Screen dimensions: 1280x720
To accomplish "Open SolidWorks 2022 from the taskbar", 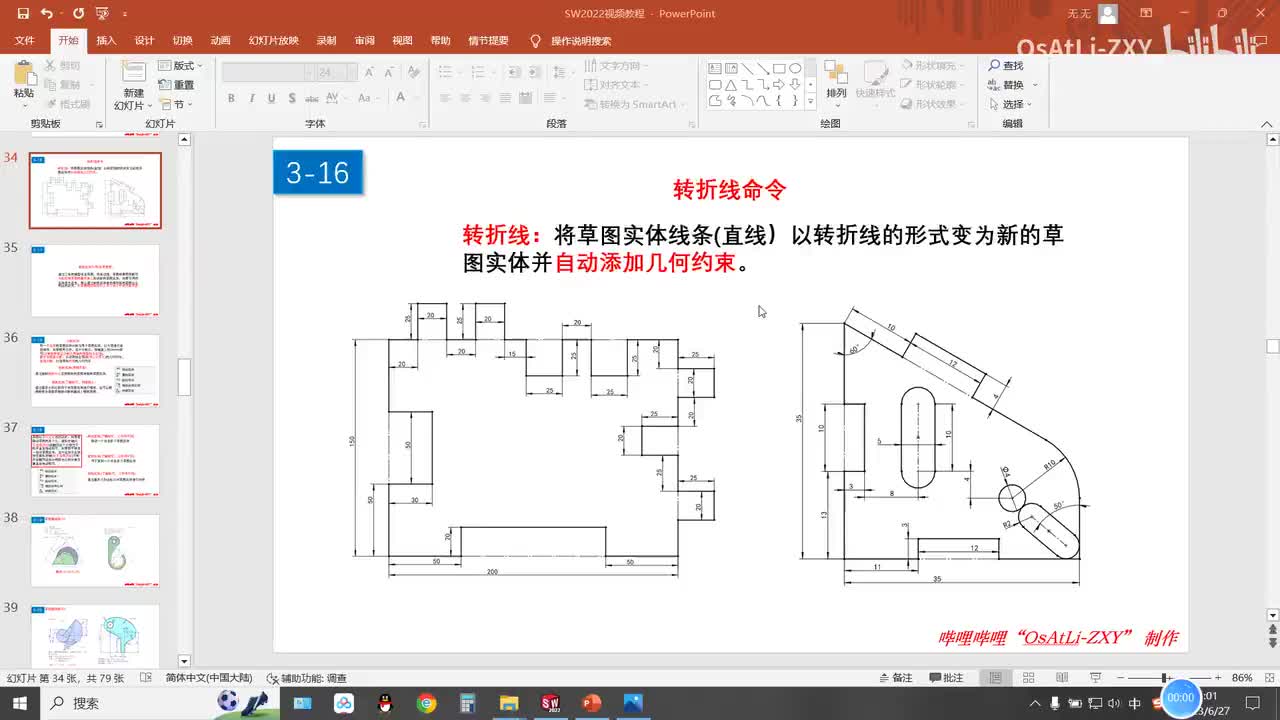I will coord(550,703).
